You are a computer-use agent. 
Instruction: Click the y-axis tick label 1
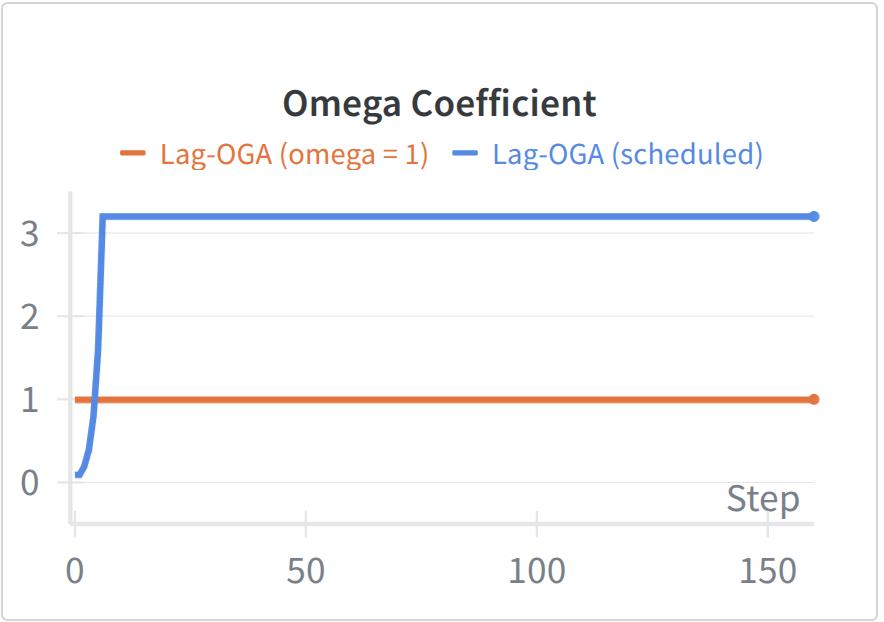coord(32,400)
